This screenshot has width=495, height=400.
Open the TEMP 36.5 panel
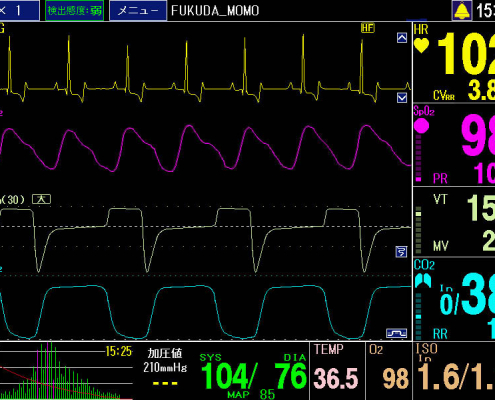point(337,371)
